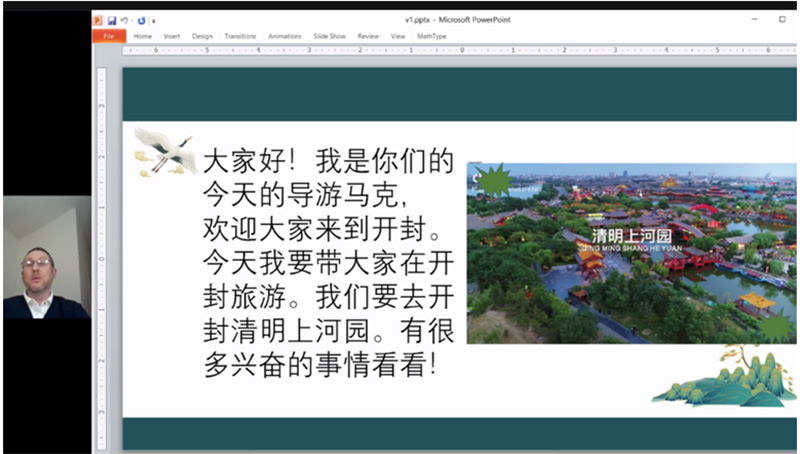Select the green starburst shape at photo's top-left
Screen dimensions: 800x454
point(492,182)
